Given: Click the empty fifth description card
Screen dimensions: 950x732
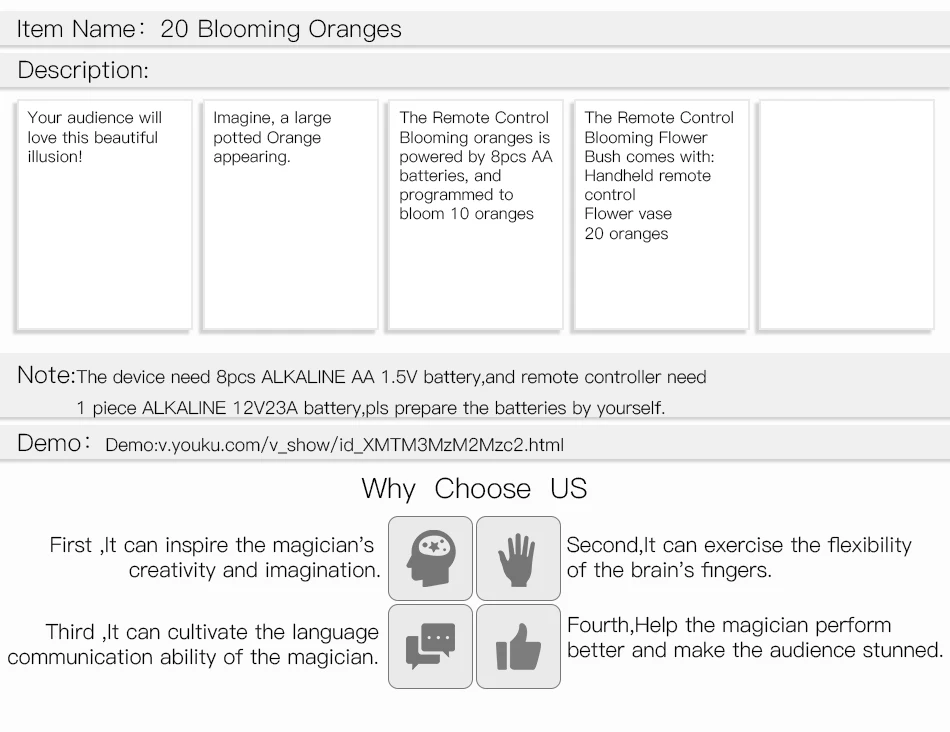Looking at the screenshot, I should click(846, 215).
